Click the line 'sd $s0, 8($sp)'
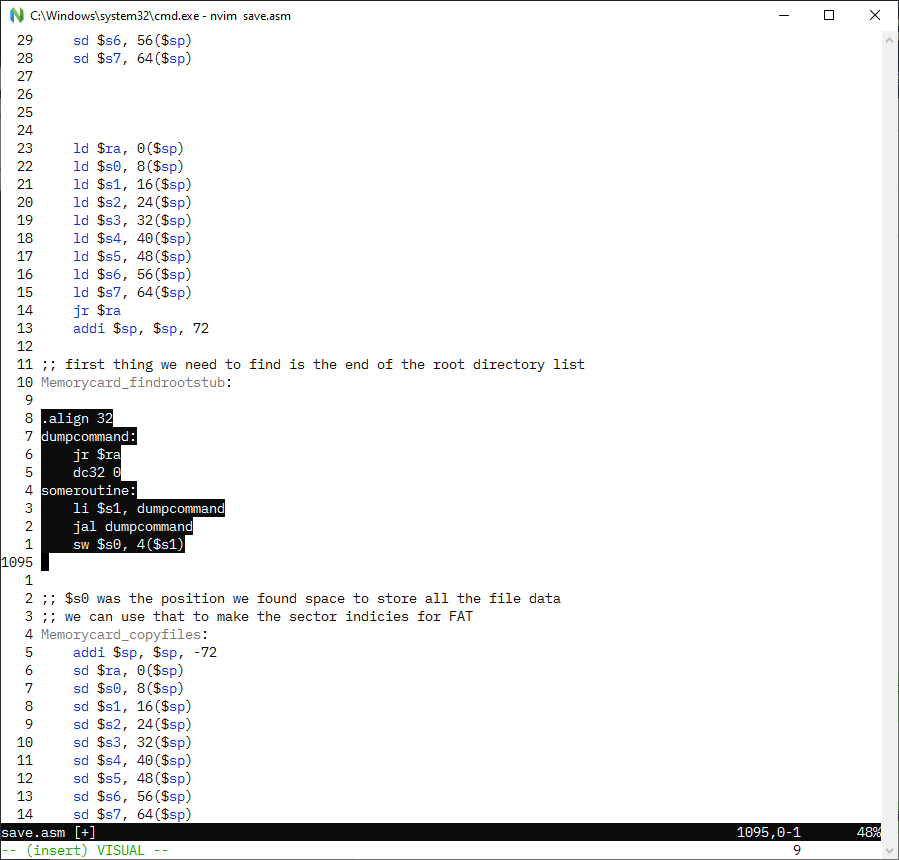This screenshot has width=899, height=860. click(x=128, y=689)
